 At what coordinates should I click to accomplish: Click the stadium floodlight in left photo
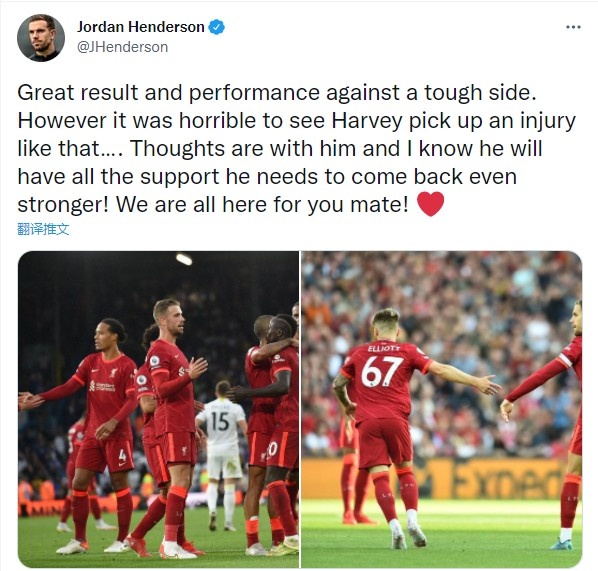tap(184, 259)
